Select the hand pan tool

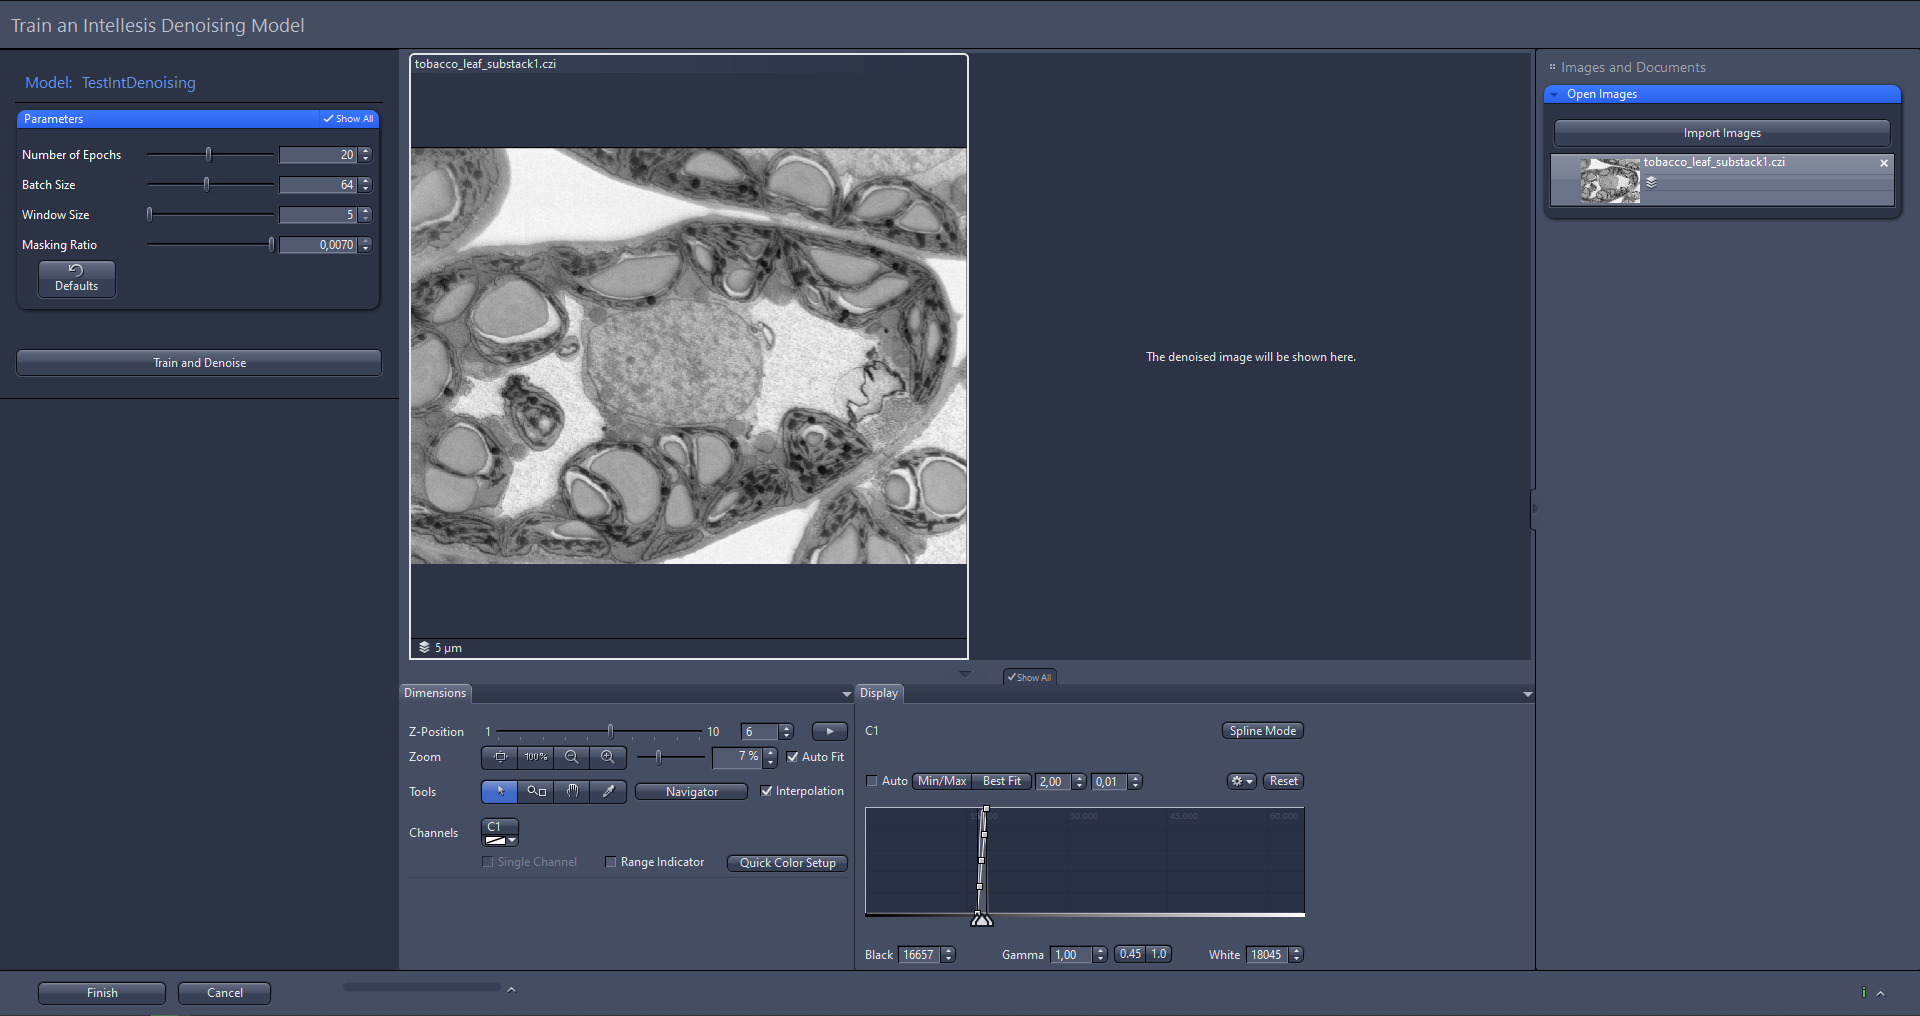click(571, 791)
